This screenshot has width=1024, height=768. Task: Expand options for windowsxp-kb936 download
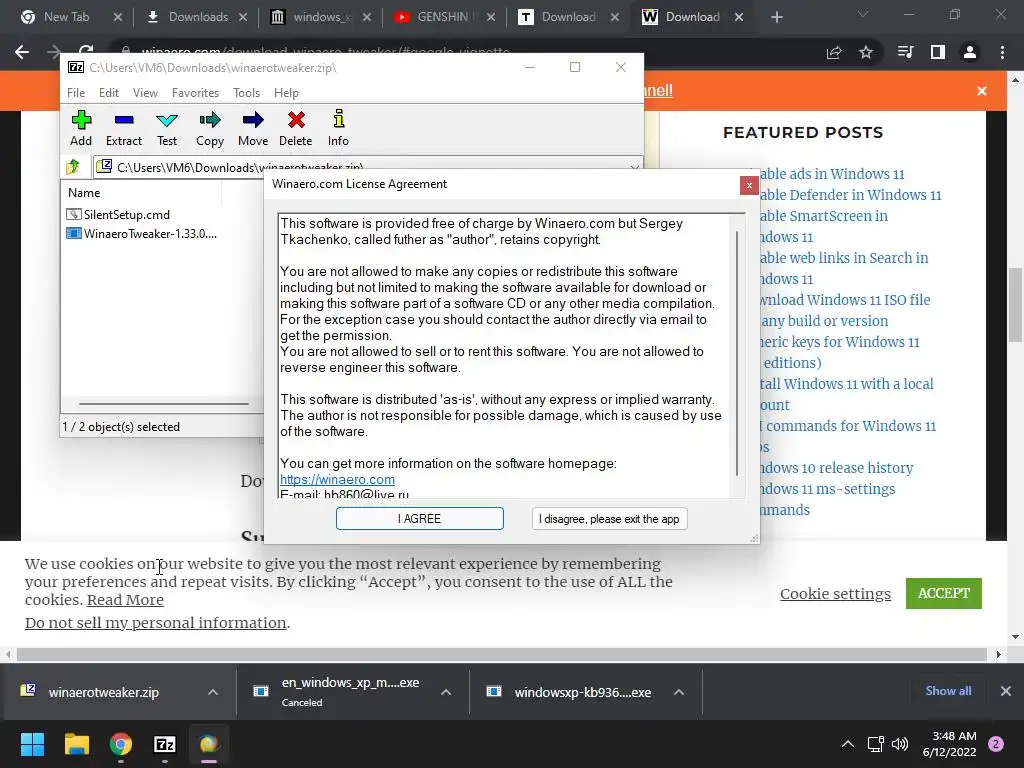pyautogui.click(x=679, y=692)
